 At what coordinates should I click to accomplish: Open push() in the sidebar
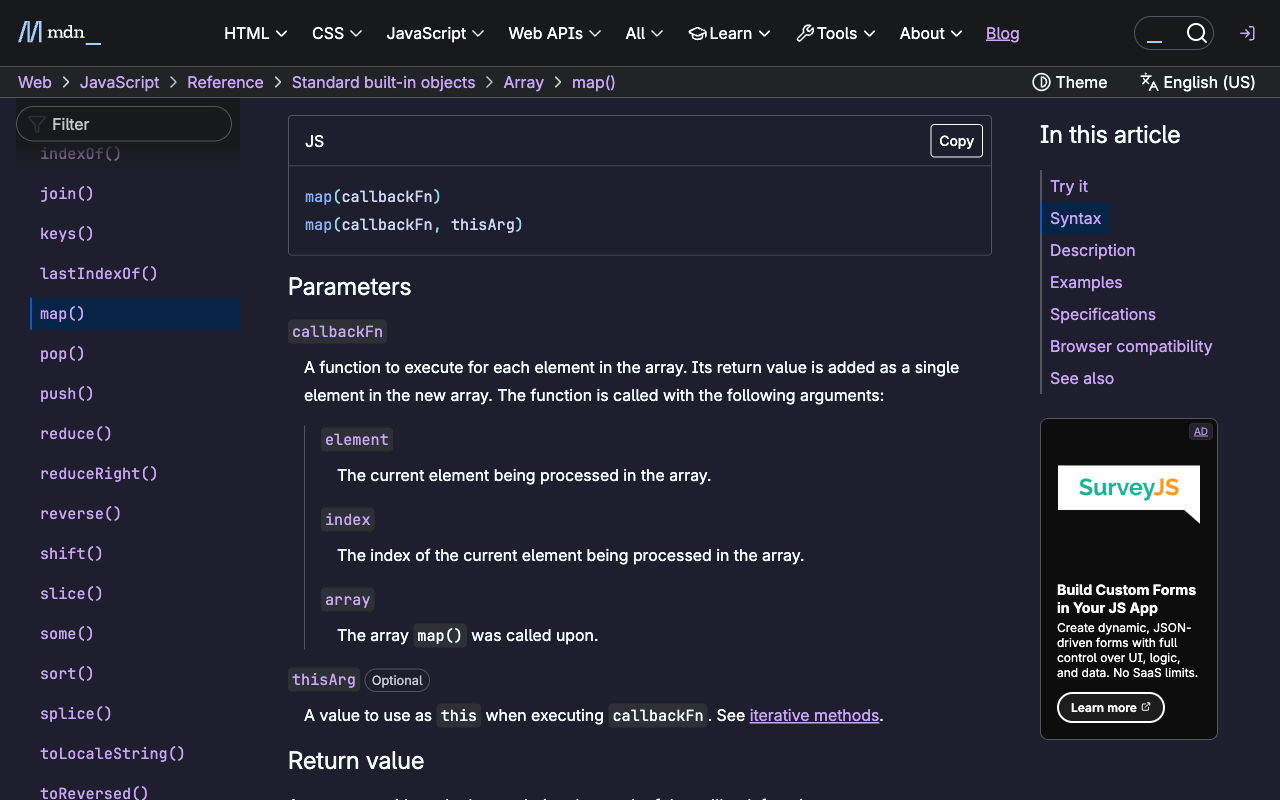[x=66, y=393]
